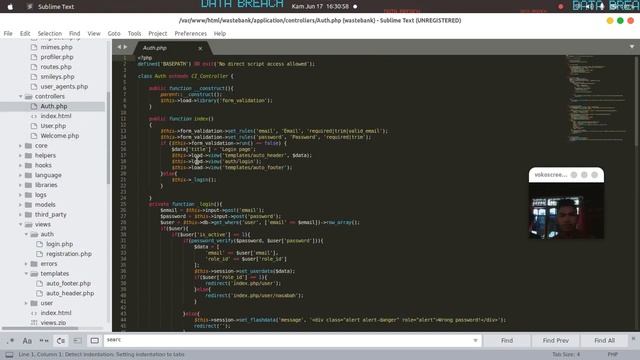
Task: Select Auth.php in sidebar
Action: 53,106
